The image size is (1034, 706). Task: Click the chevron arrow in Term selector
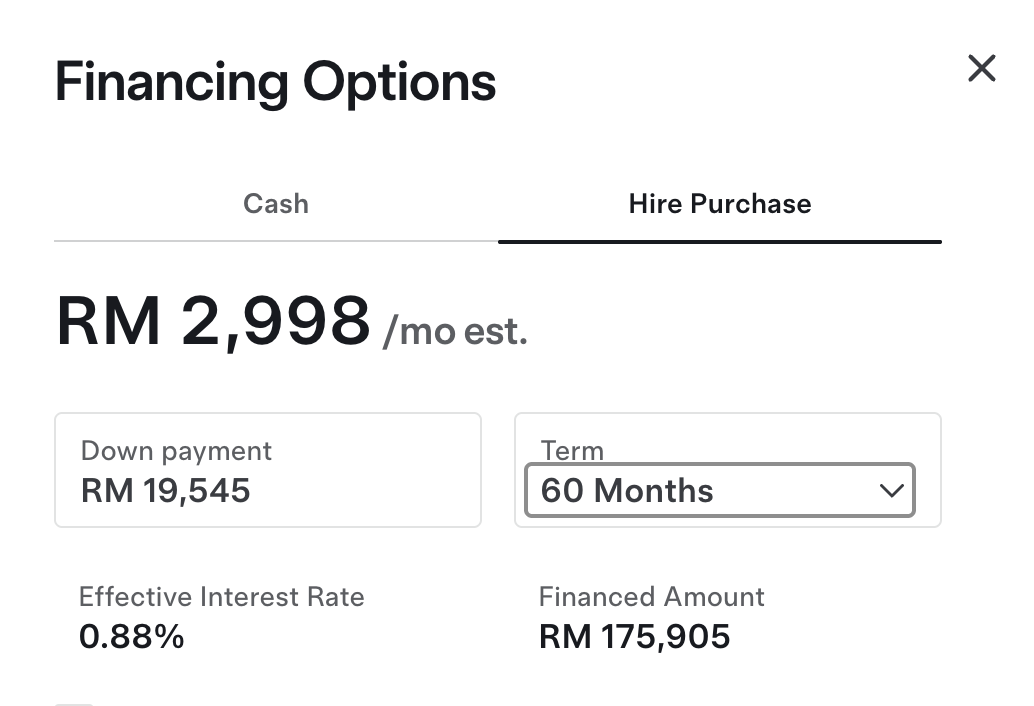[892, 490]
